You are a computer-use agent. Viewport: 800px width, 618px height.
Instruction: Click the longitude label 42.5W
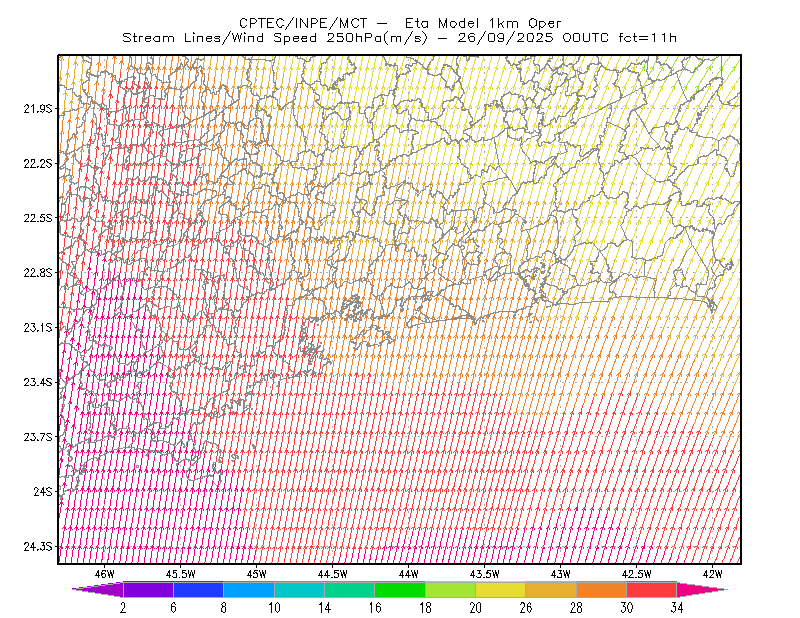[637, 574]
